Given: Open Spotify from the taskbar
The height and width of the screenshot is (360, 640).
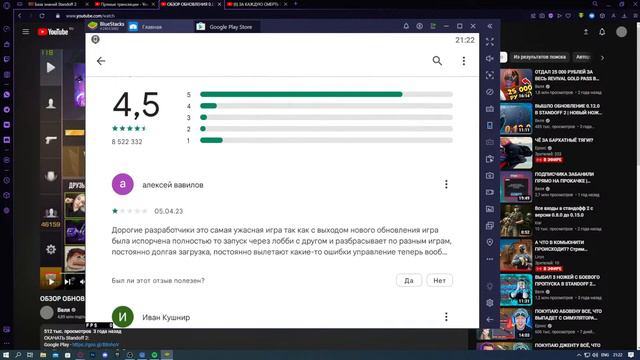Looking at the screenshot, I should pos(155,355).
